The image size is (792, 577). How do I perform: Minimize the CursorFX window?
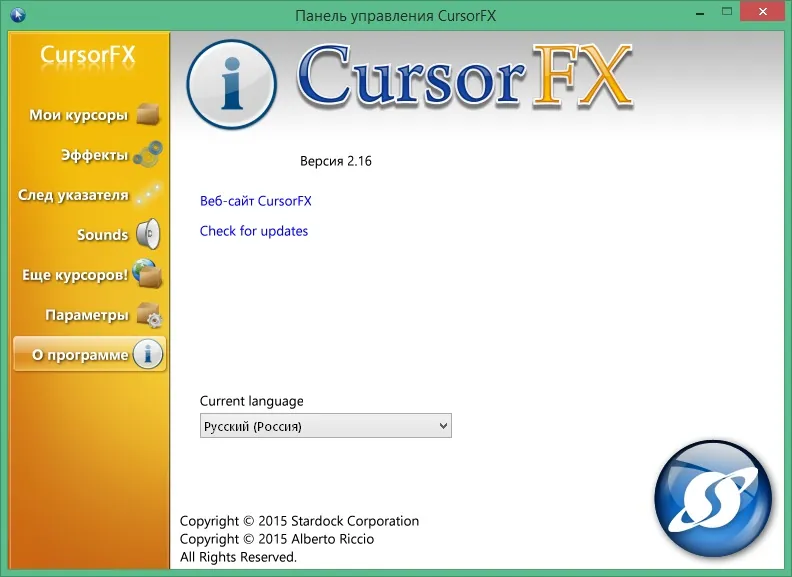tap(700, 13)
